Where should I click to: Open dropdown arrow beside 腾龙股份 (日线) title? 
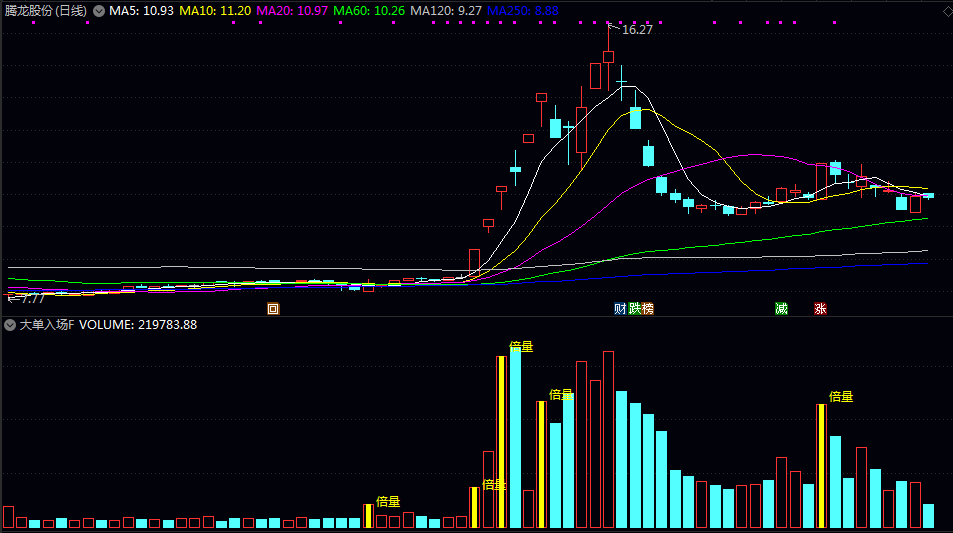(x=98, y=10)
